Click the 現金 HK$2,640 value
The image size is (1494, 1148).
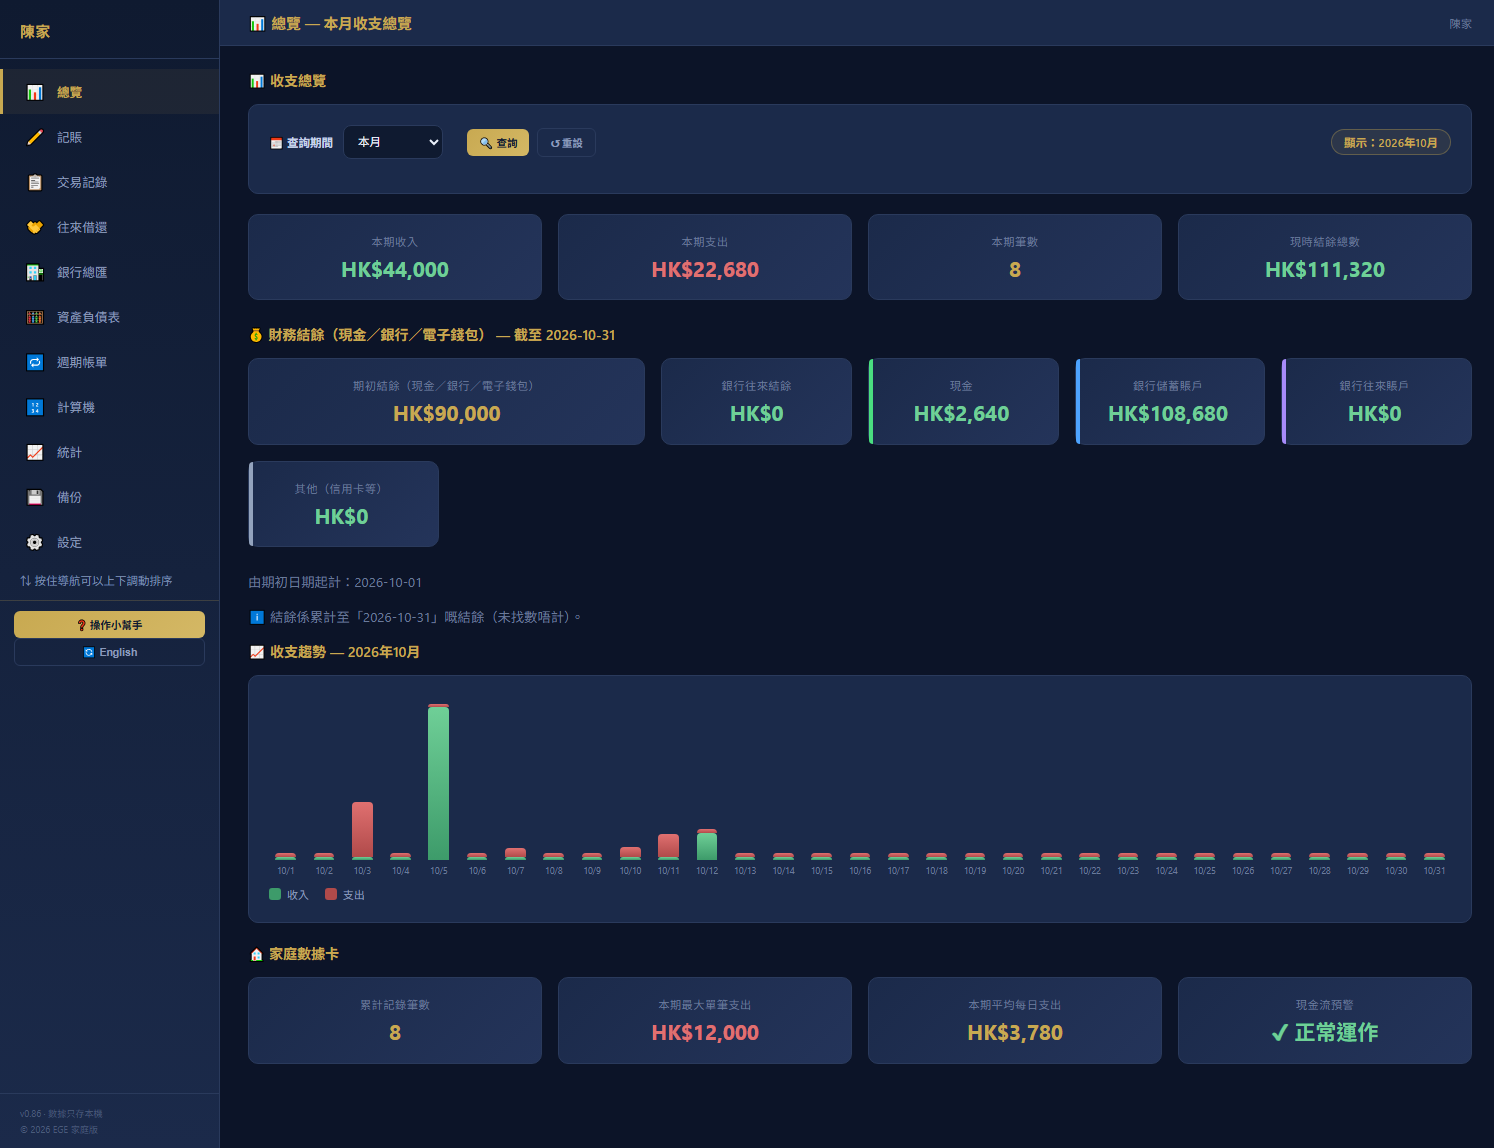961,414
